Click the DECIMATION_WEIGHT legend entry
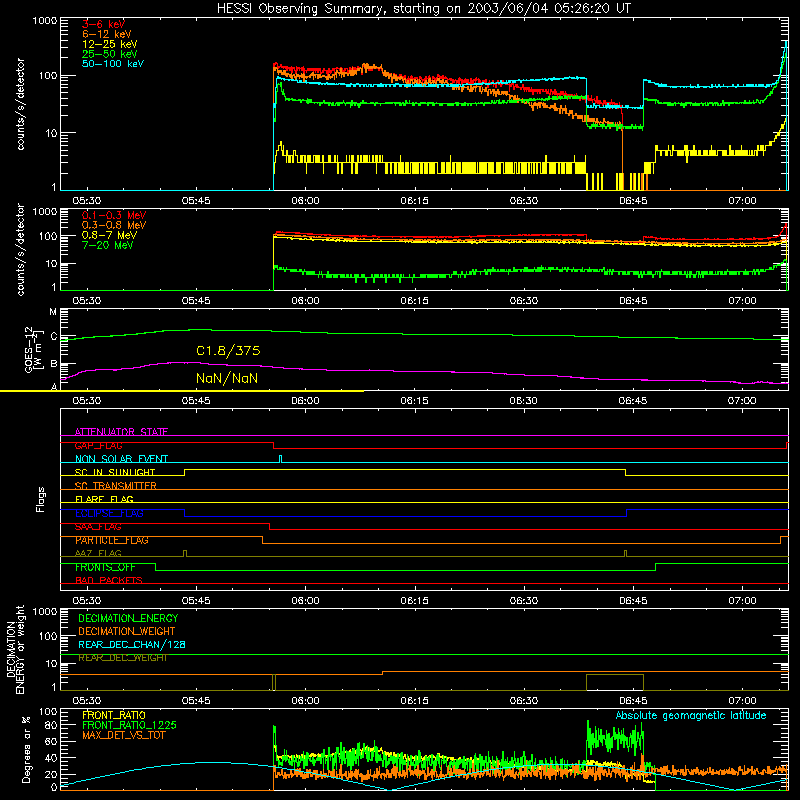Image resolution: width=800 pixels, height=800 pixels. 127,631
